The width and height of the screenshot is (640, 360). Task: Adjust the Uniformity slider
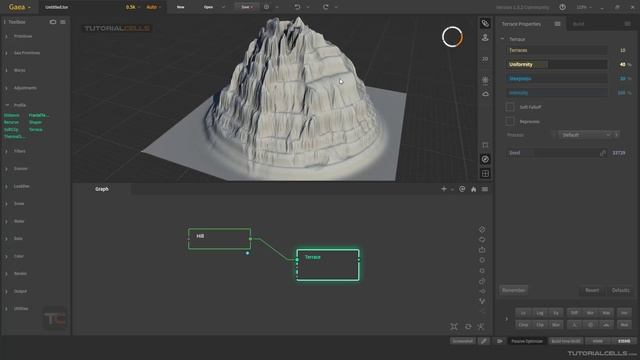click(x=557, y=64)
